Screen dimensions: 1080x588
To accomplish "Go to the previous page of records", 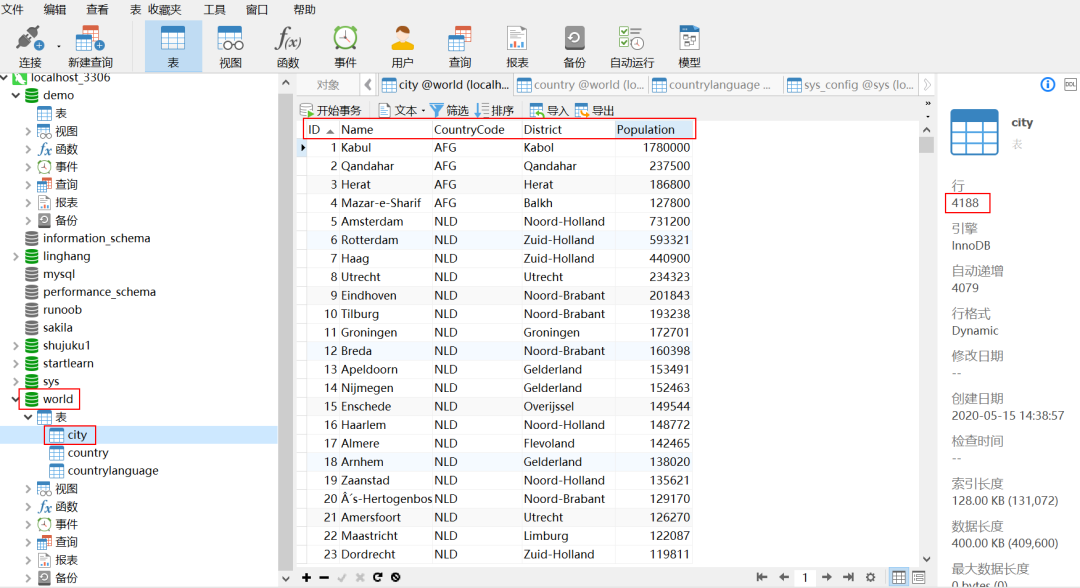I will tap(784, 577).
